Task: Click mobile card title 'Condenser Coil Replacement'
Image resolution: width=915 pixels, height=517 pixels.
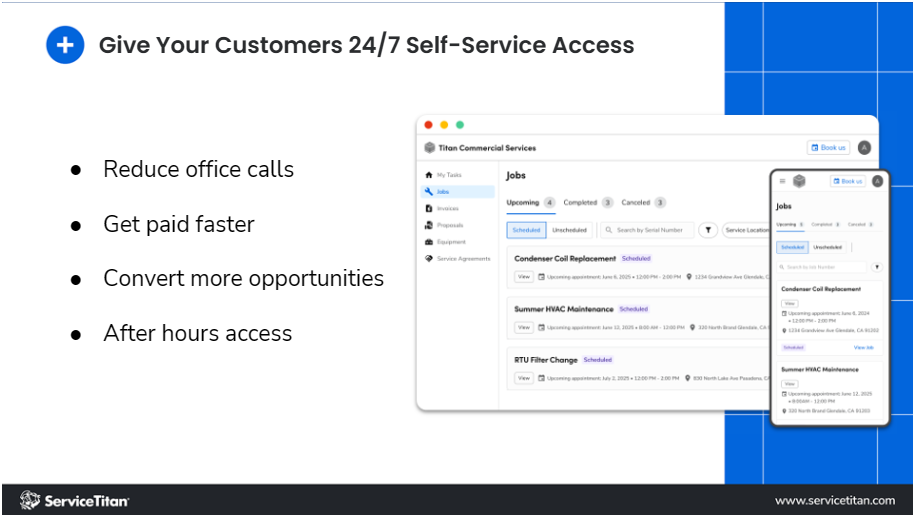Action: (x=821, y=289)
